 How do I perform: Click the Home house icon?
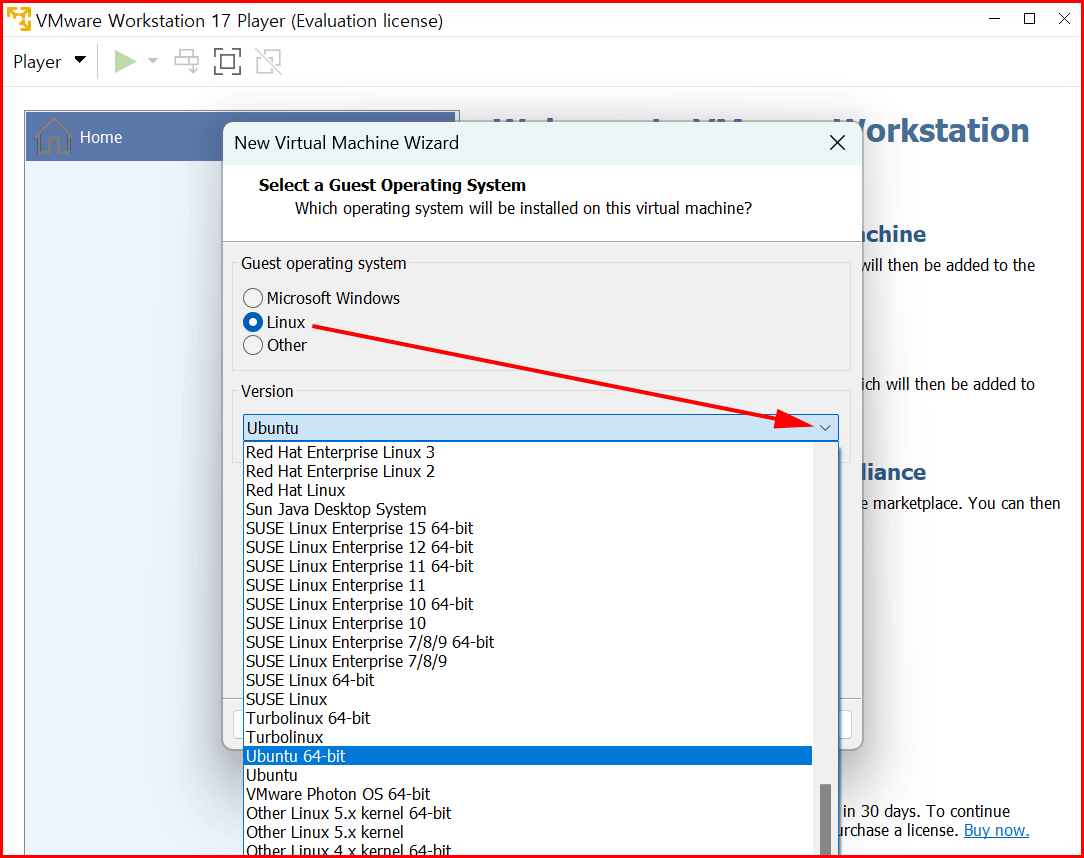click(x=53, y=136)
